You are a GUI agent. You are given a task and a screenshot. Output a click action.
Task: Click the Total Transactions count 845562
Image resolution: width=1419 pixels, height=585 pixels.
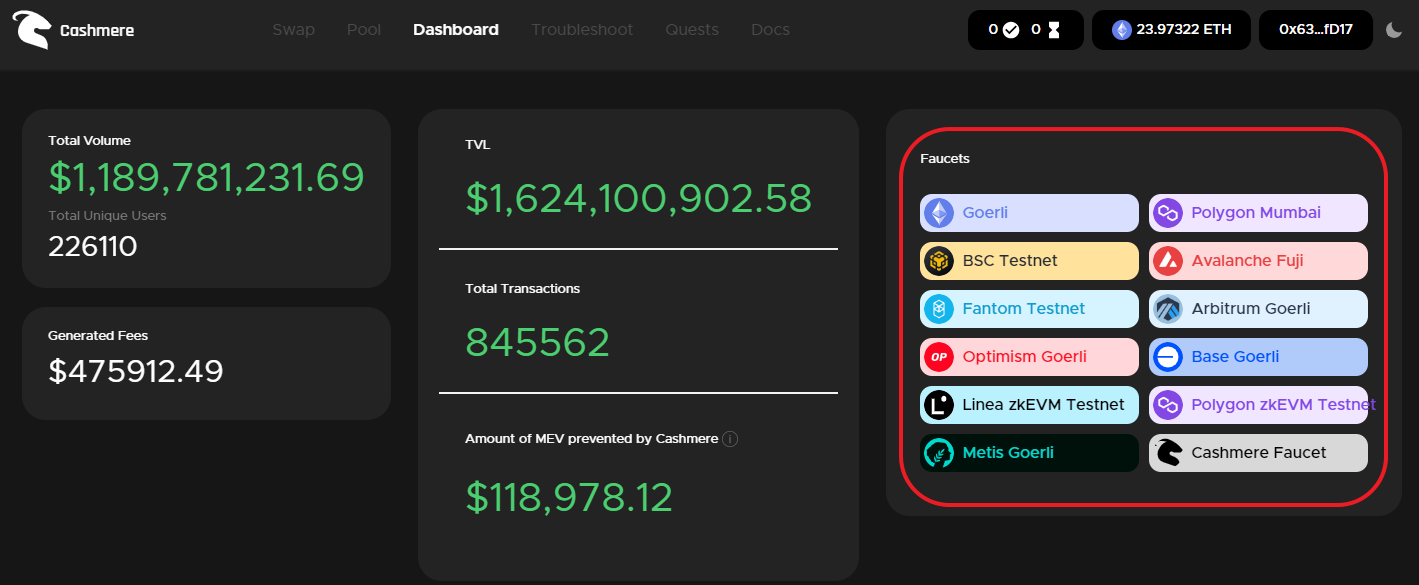(538, 343)
